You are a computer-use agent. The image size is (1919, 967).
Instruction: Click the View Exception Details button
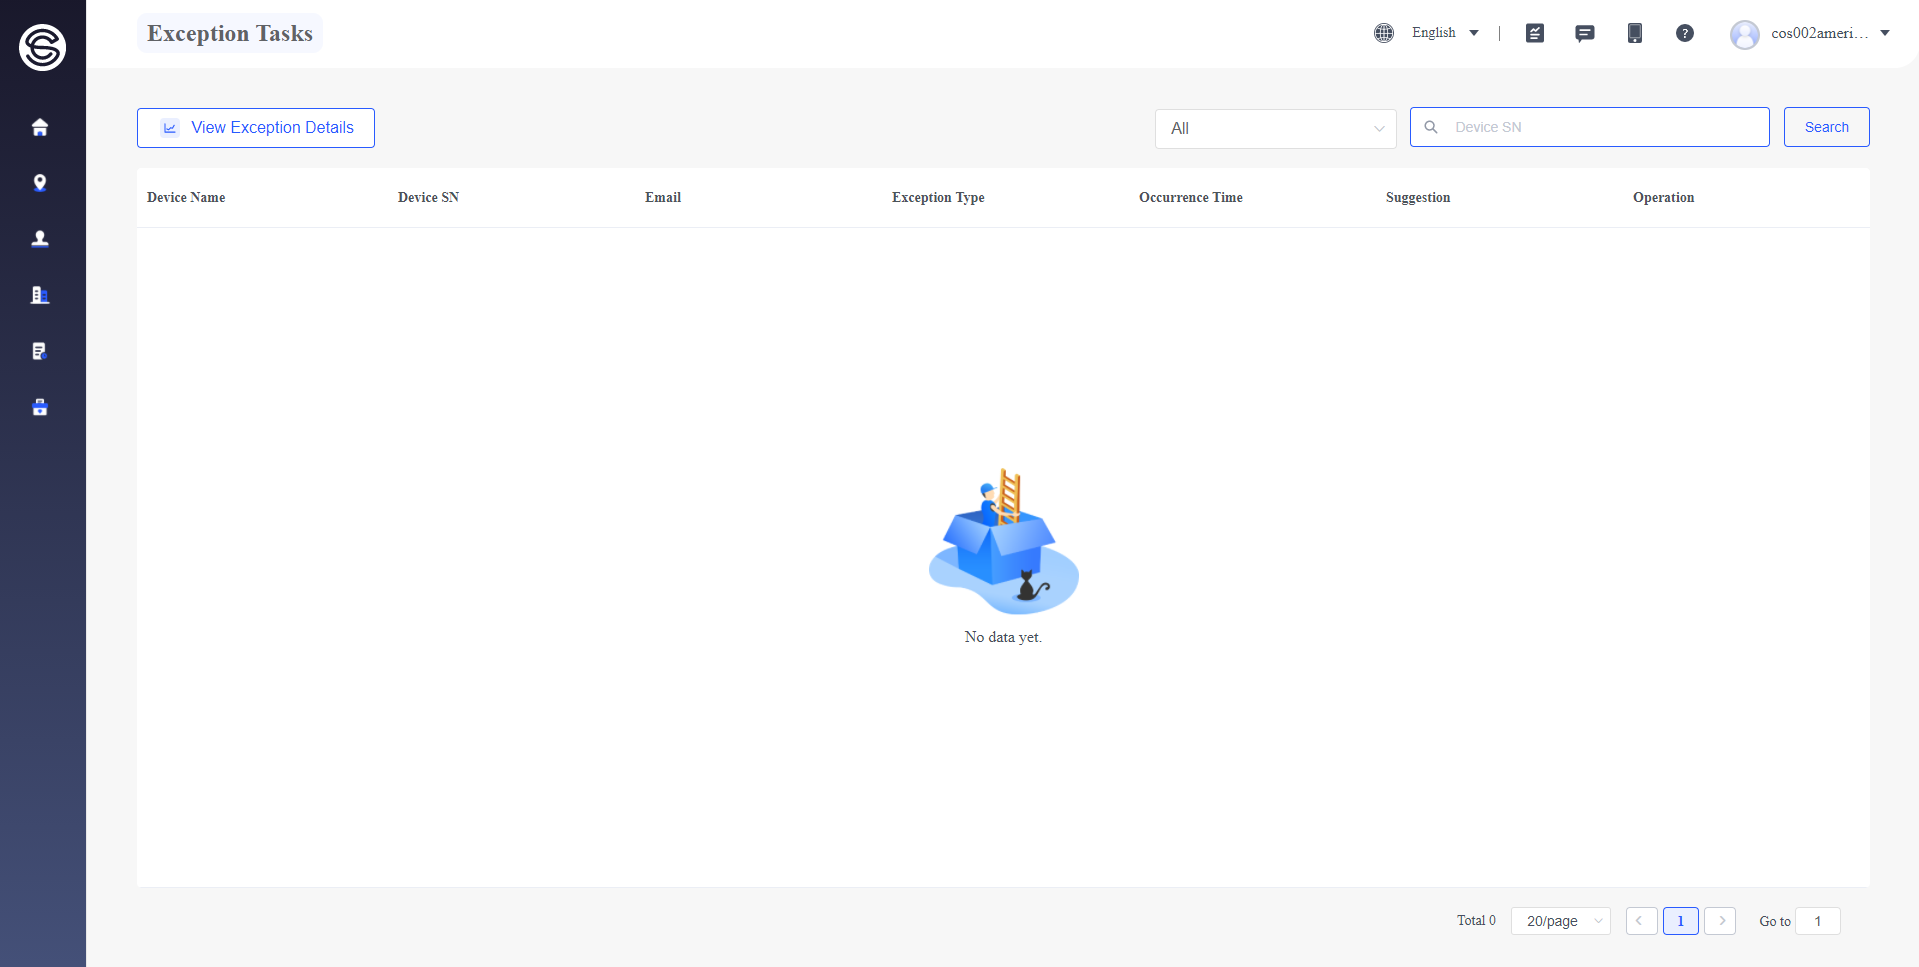tap(256, 128)
